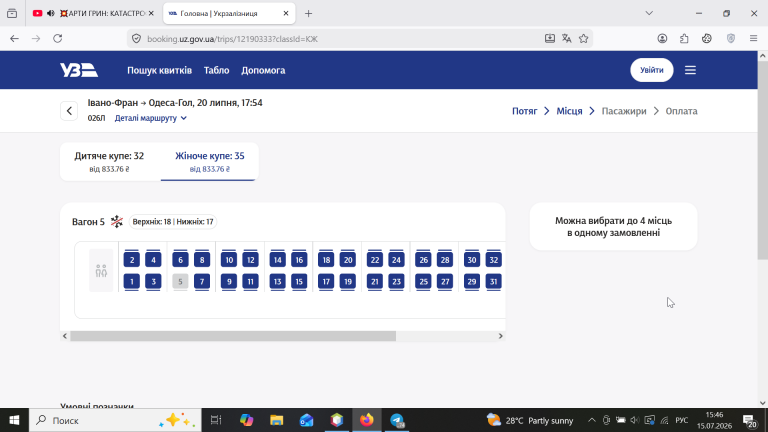Select Жіноче купе: 35 tab

(210, 162)
